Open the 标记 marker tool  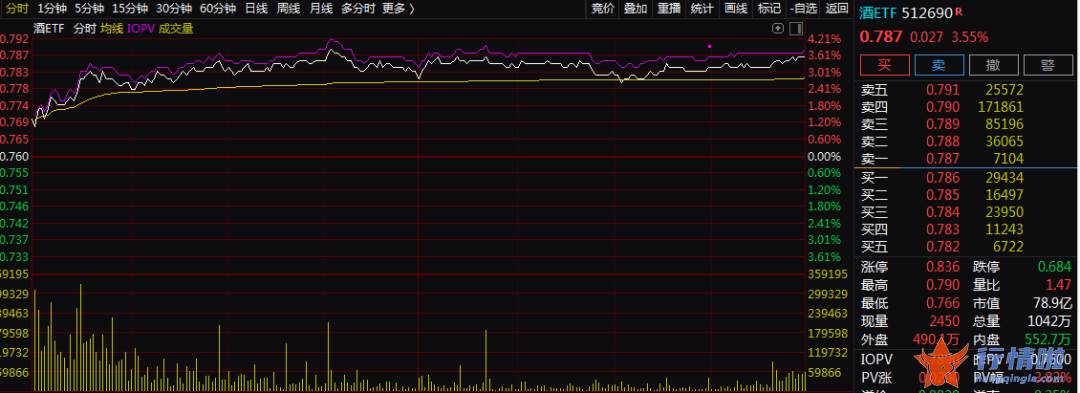769,8
